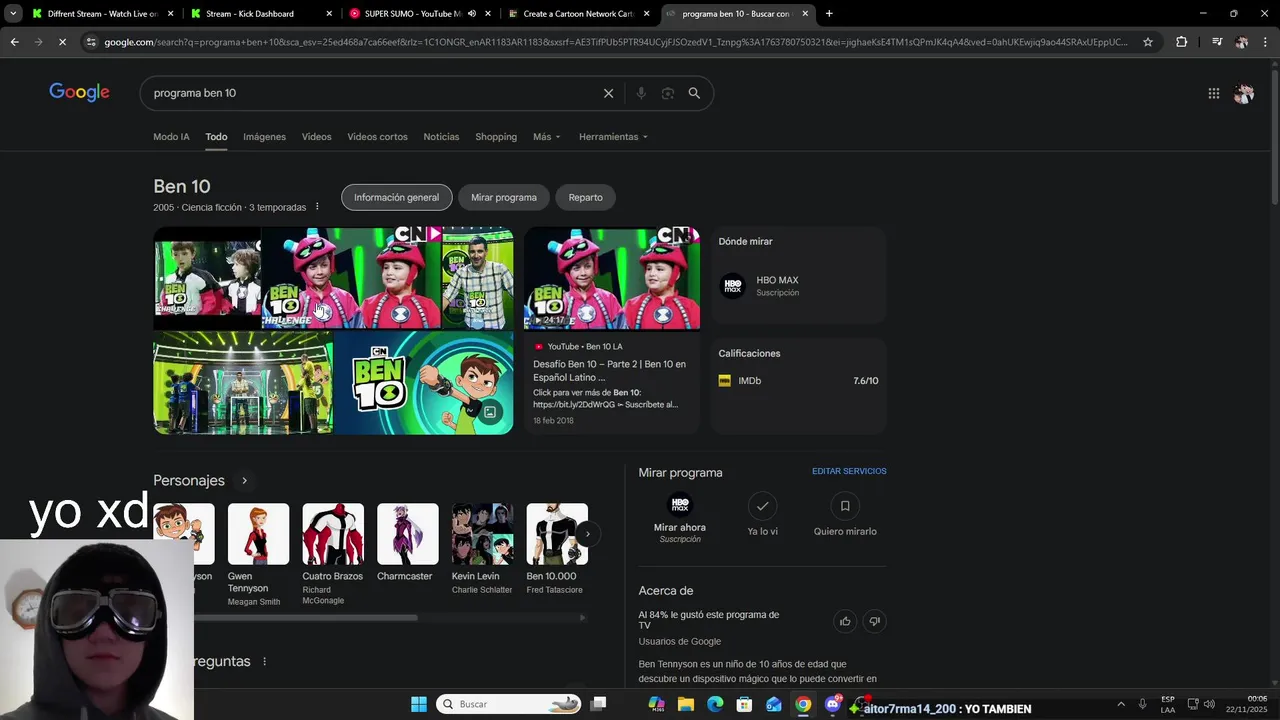Open more options next to 3 temporadas
The width and height of the screenshot is (1280, 720).
tap(317, 207)
